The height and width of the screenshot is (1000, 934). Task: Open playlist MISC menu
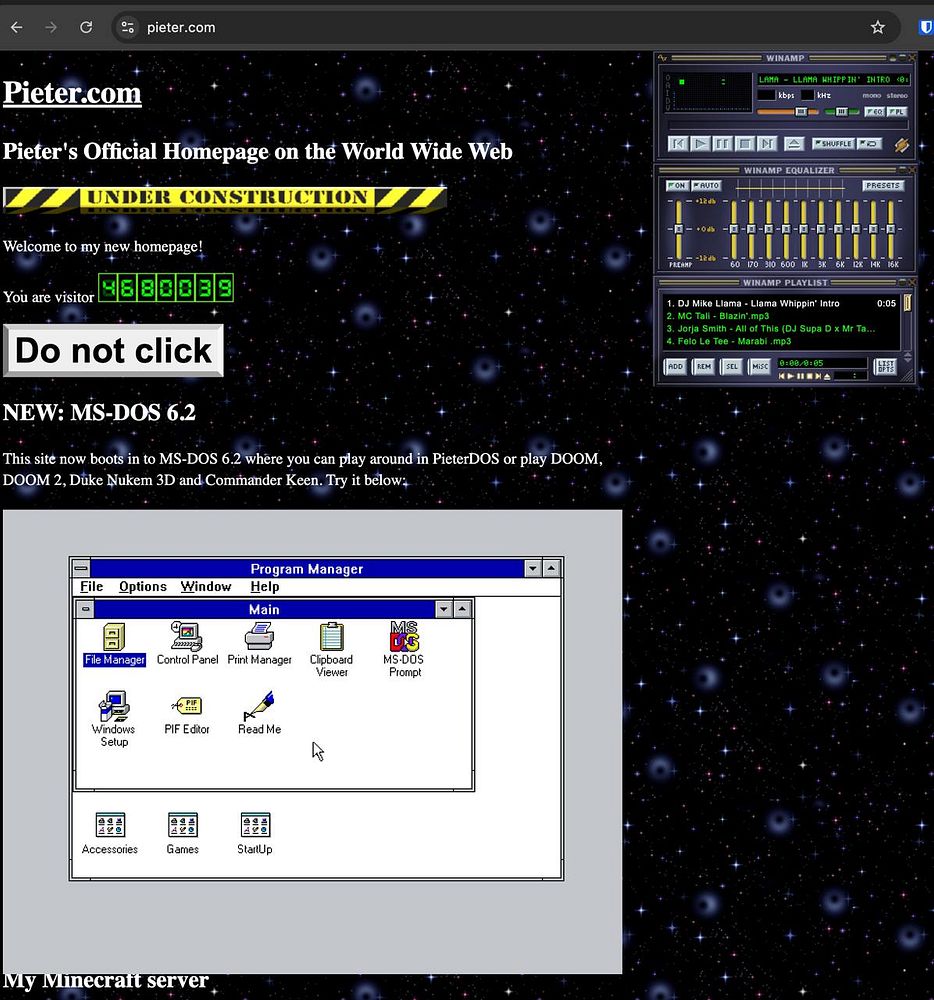click(760, 367)
